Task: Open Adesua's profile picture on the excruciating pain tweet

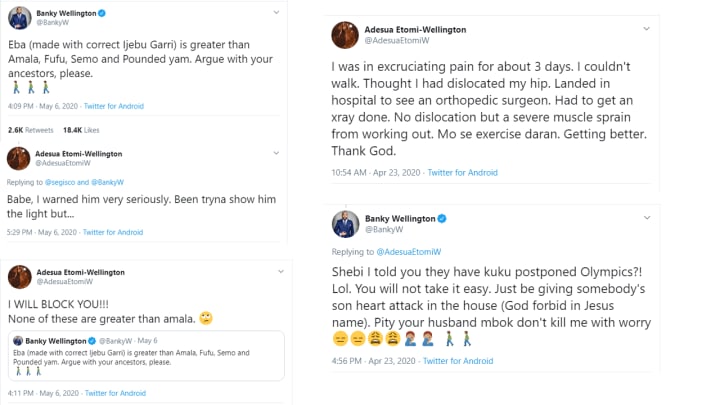Action: pyautogui.click(x=347, y=36)
